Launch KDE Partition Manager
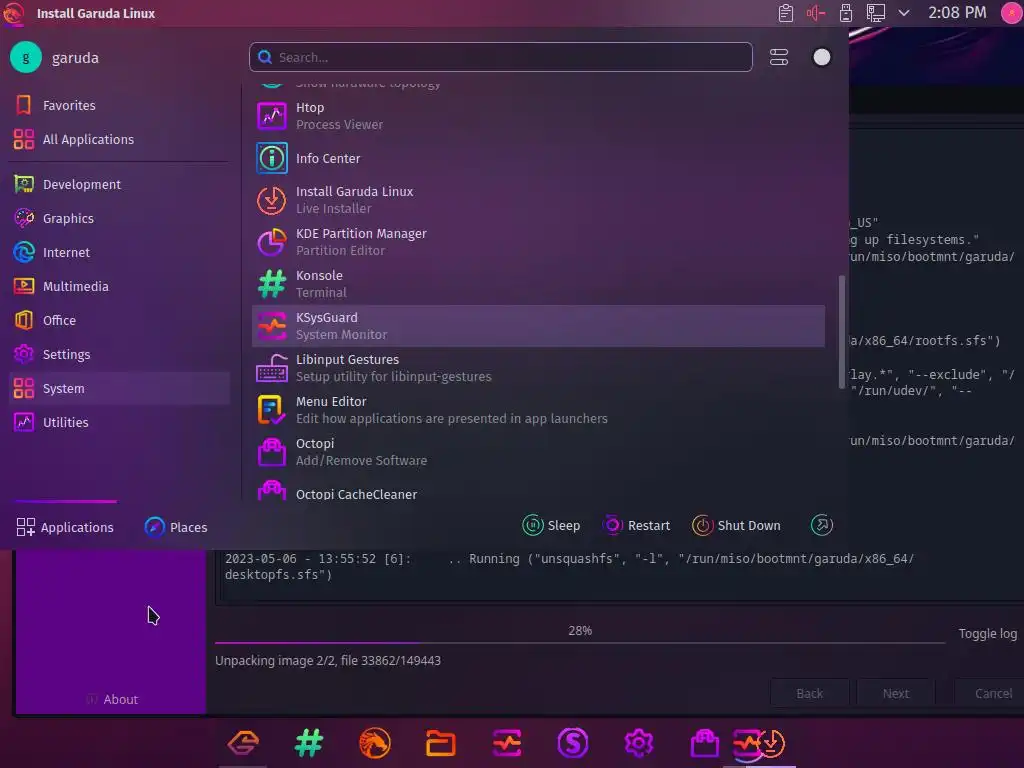 pos(538,242)
